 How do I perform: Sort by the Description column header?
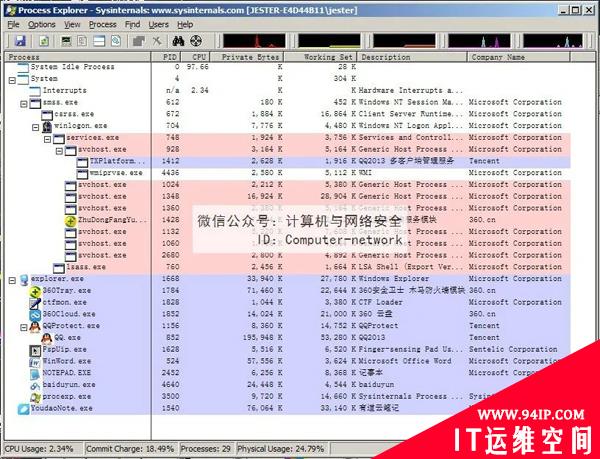point(412,57)
